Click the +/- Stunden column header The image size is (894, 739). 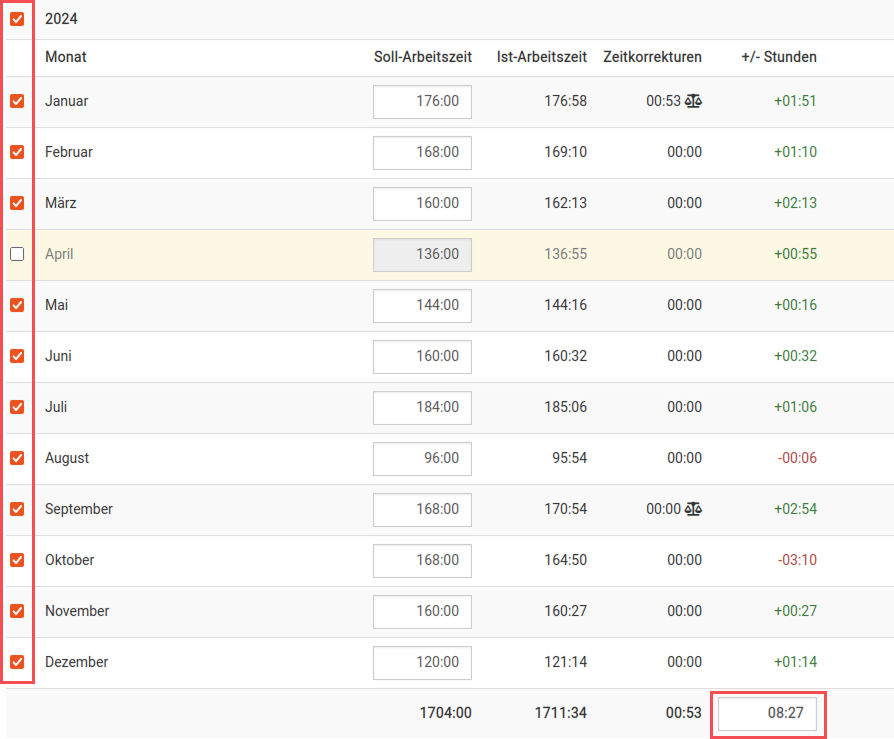coord(778,57)
